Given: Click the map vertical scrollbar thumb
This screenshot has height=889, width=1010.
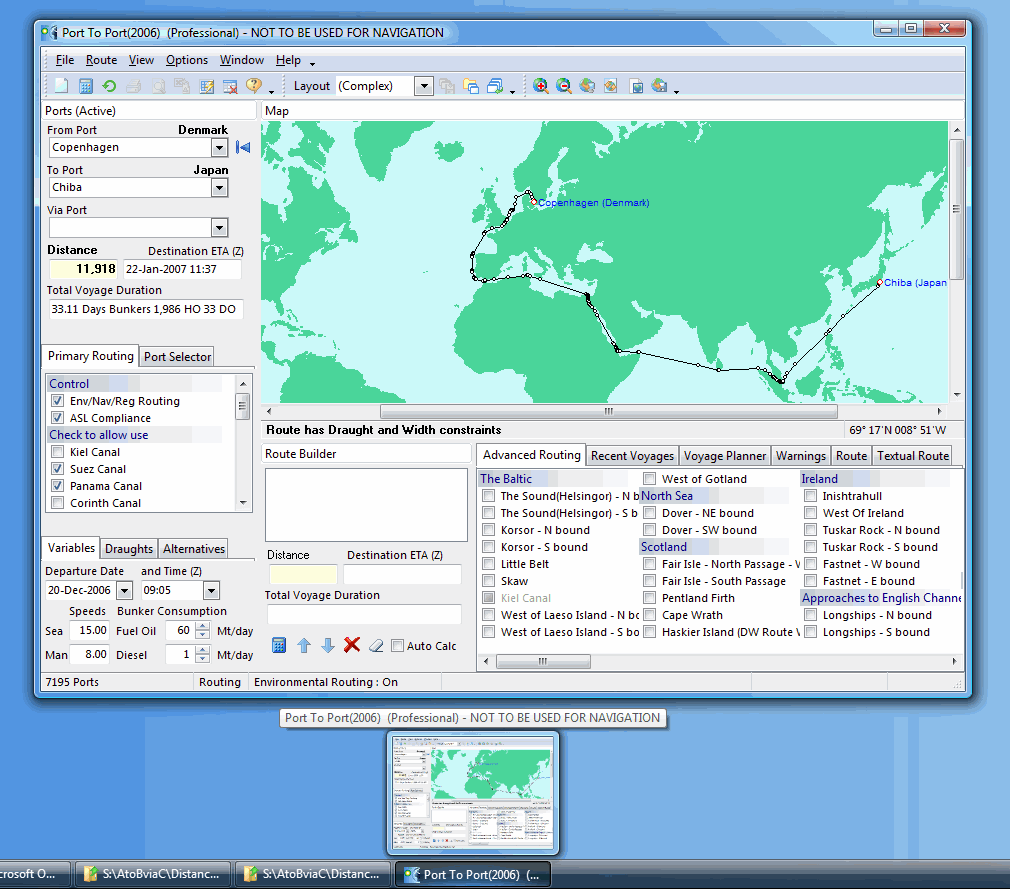Looking at the screenshot, I should pyautogui.click(x=957, y=209).
